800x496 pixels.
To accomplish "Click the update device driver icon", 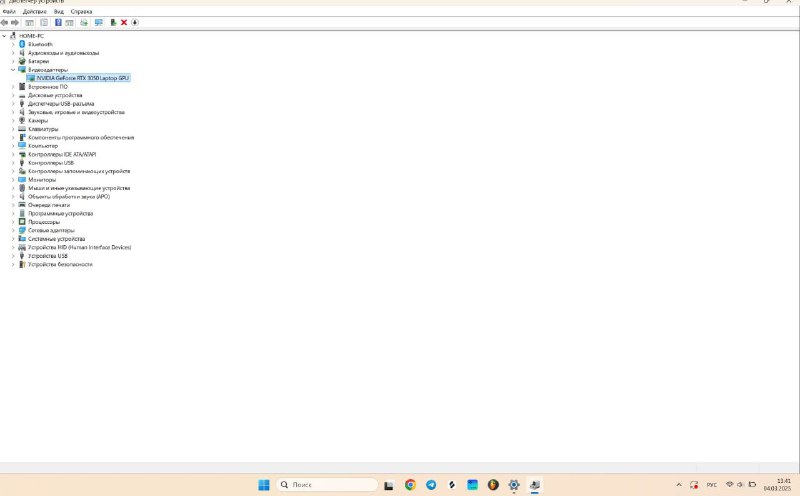I will (113, 22).
